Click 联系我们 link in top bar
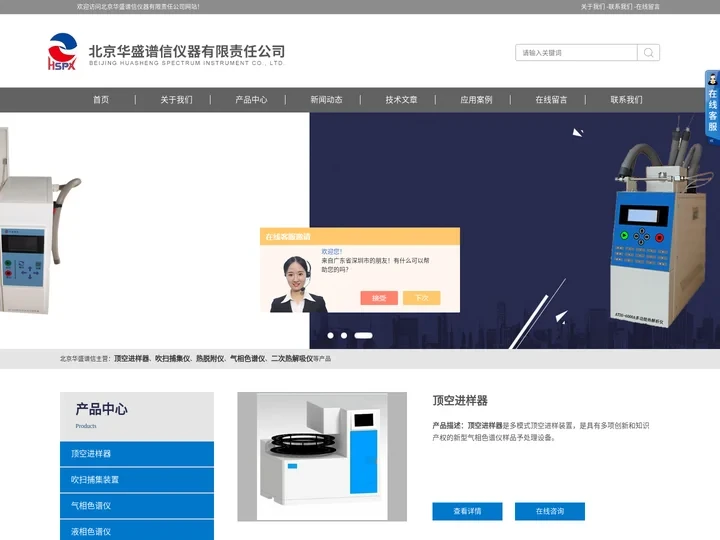Screen dimensions: 720x540 (620, 7)
